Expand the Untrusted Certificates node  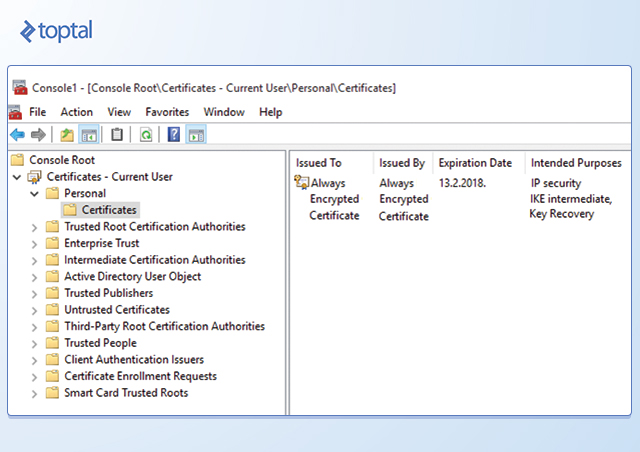click(x=35, y=311)
